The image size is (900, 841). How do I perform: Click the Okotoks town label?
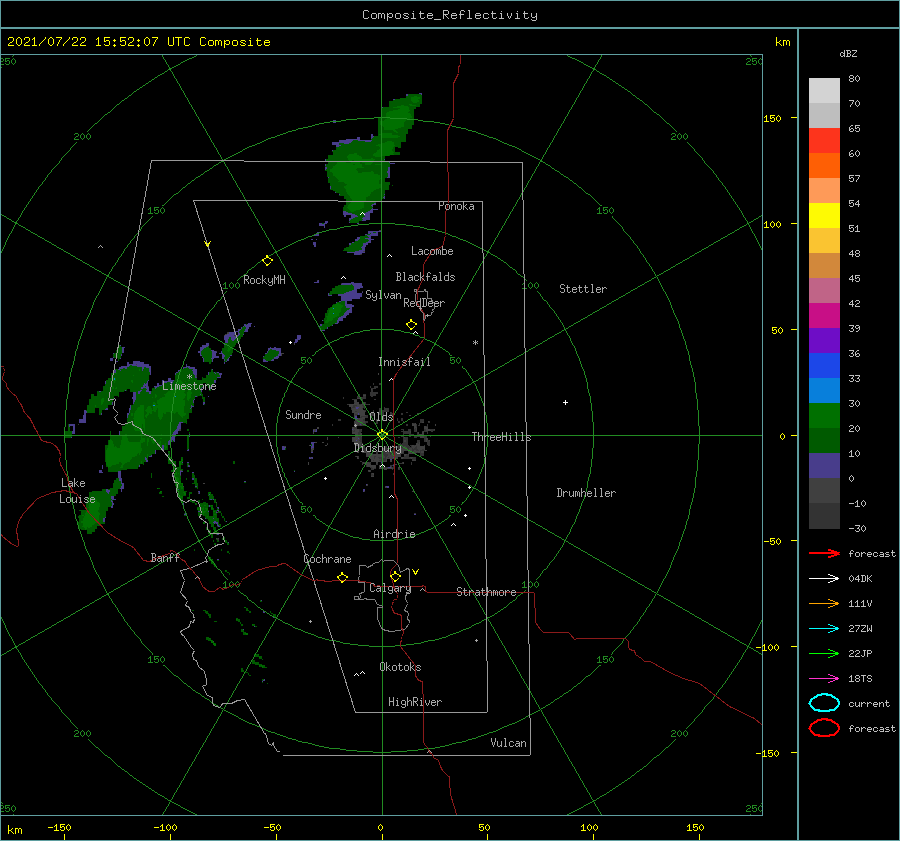click(x=400, y=667)
